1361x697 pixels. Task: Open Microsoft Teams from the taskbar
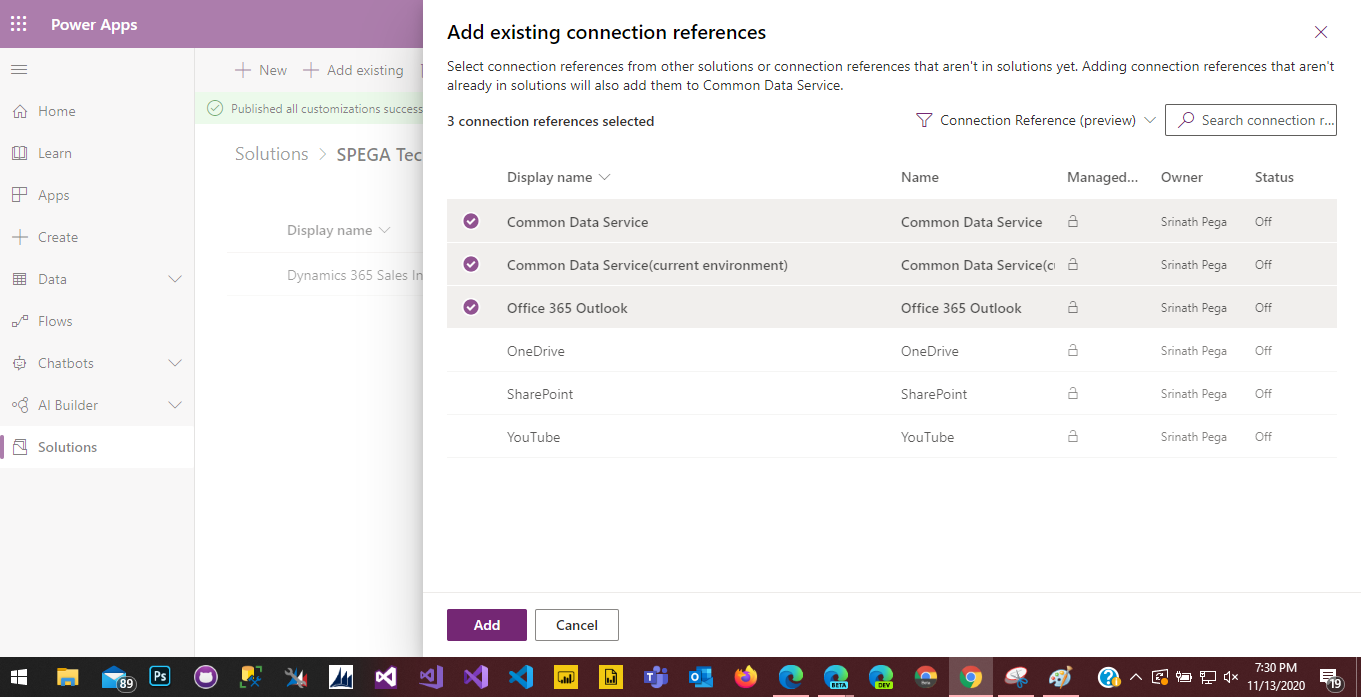click(655, 677)
